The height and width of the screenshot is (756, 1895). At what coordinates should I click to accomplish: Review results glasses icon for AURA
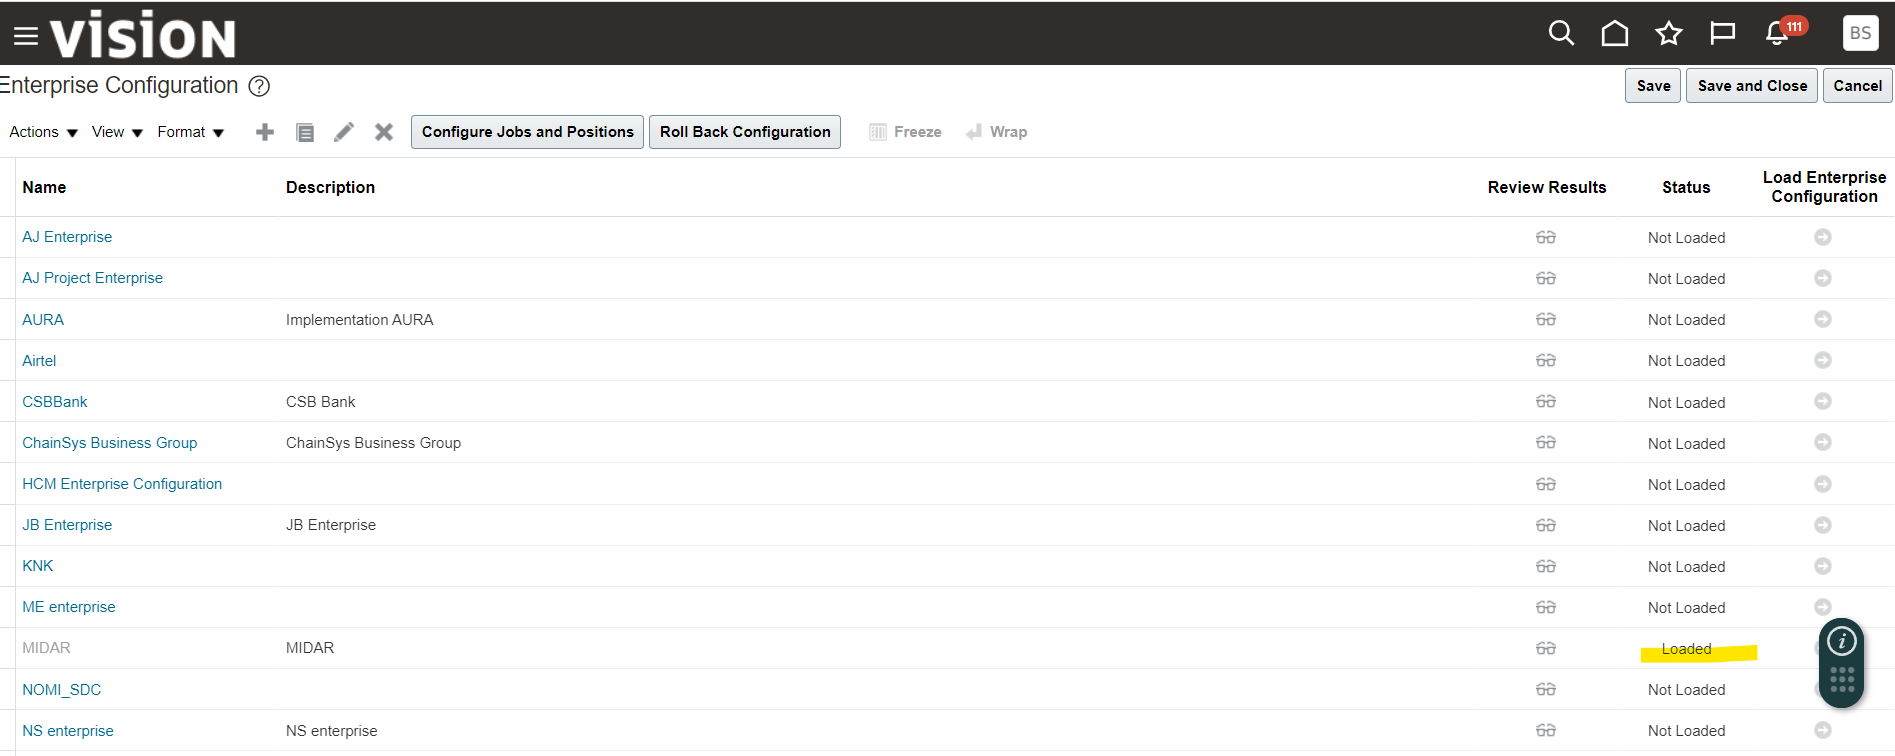(x=1546, y=320)
